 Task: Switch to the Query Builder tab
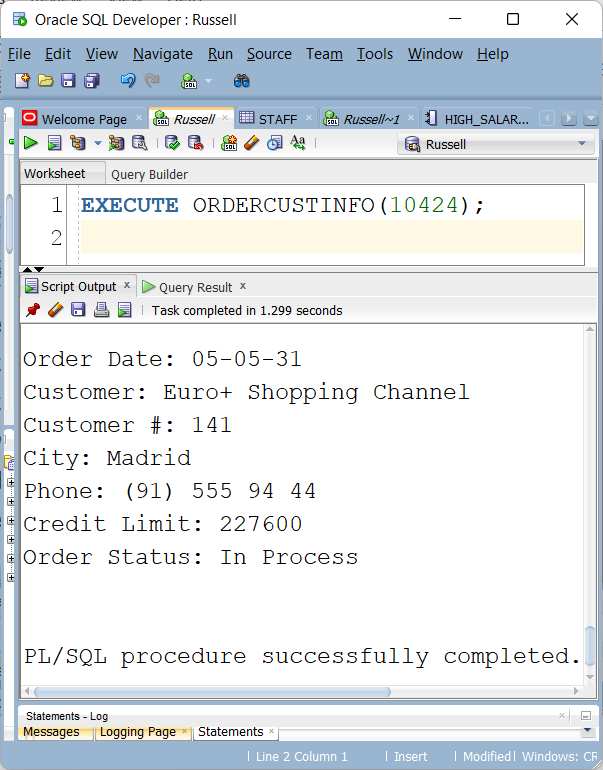coord(149,174)
